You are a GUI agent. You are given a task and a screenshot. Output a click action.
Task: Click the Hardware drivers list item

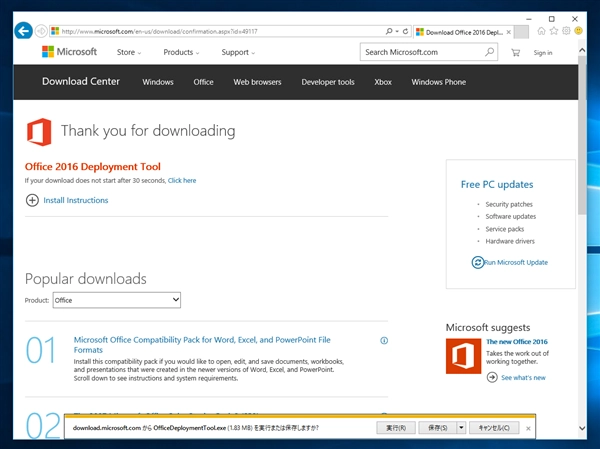tap(510, 241)
